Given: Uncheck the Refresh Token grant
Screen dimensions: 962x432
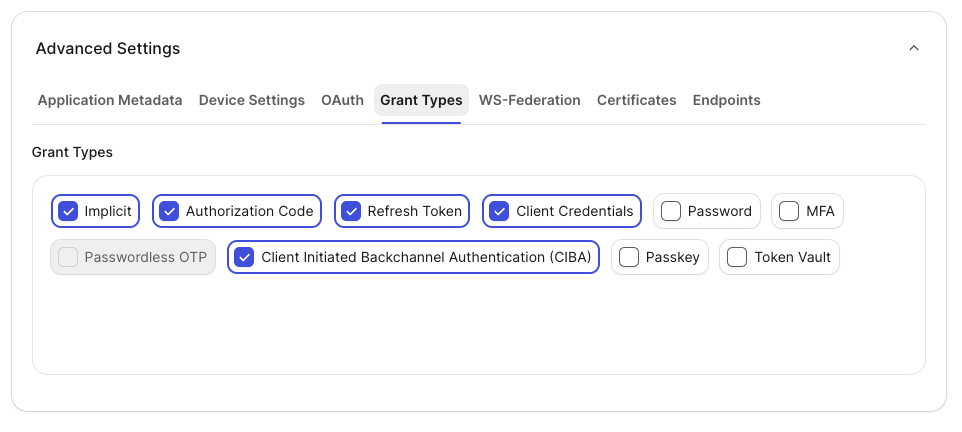Looking at the screenshot, I should 351,211.
